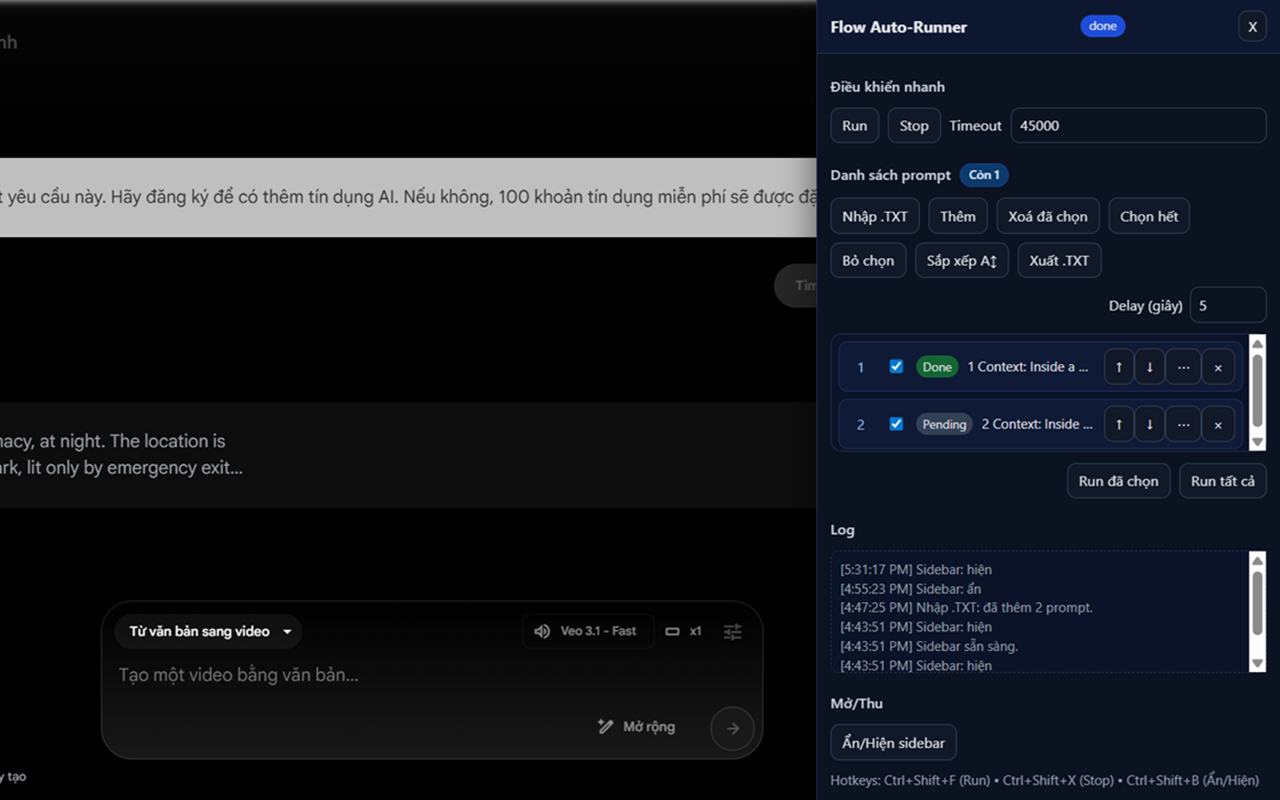Click the Thêm button
Image resolution: width=1280 pixels, height=800 pixels.
point(958,216)
